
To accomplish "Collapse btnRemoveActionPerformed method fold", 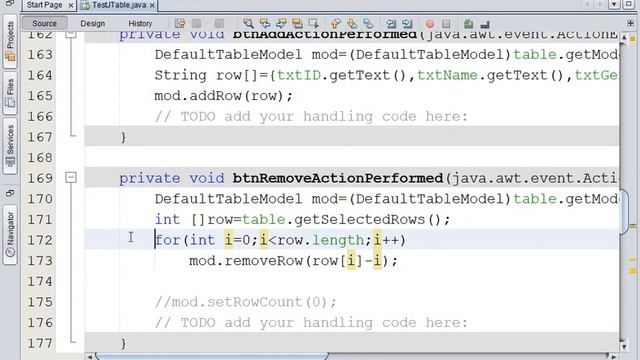I will point(71,178).
